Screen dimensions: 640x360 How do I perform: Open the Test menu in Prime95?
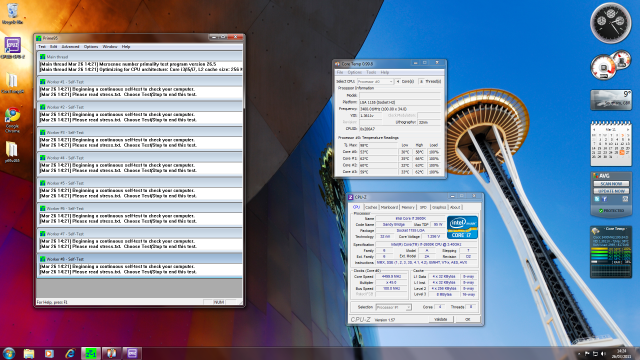coord(42,47)
